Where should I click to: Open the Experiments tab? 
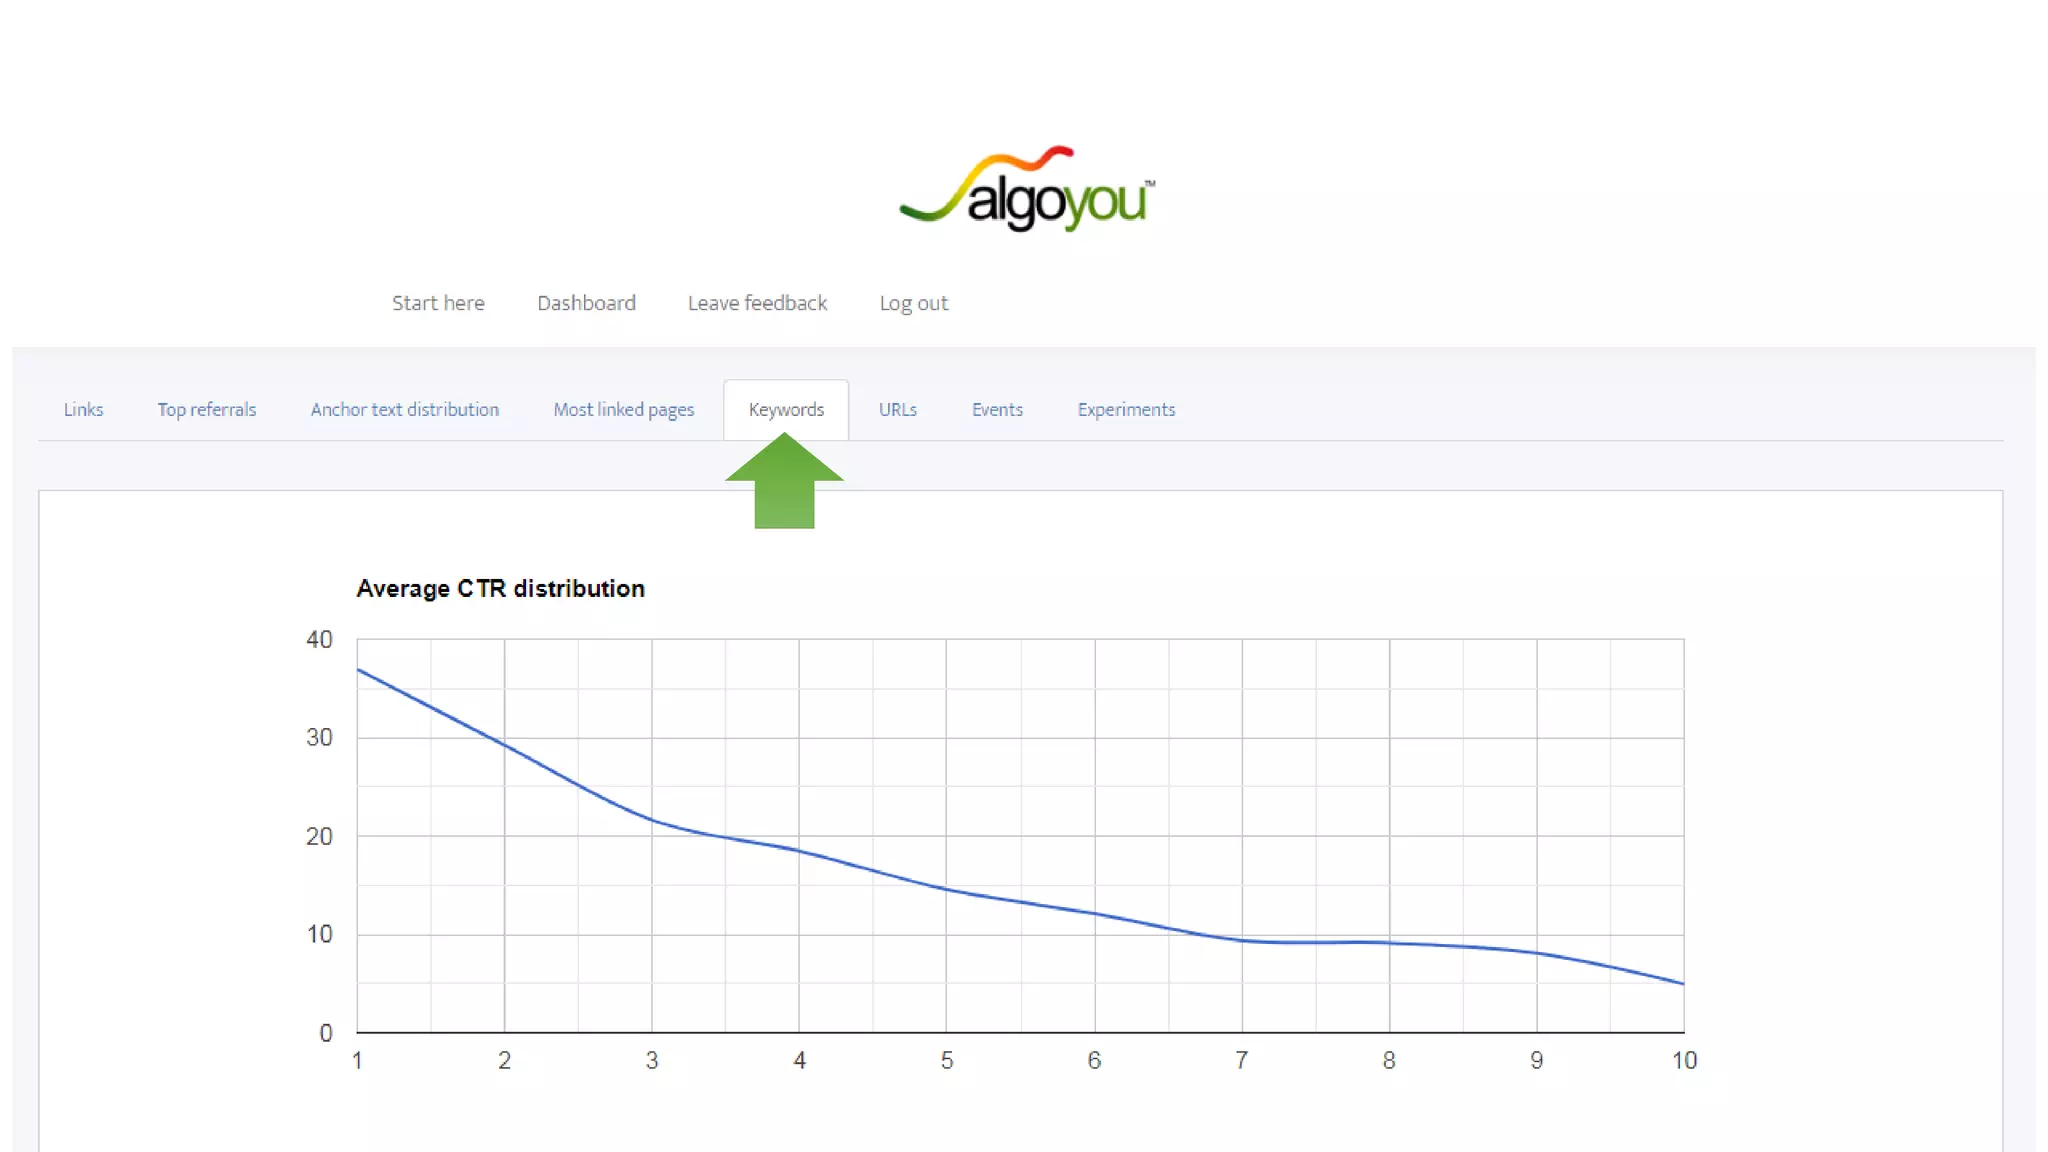click(1126, 410)
